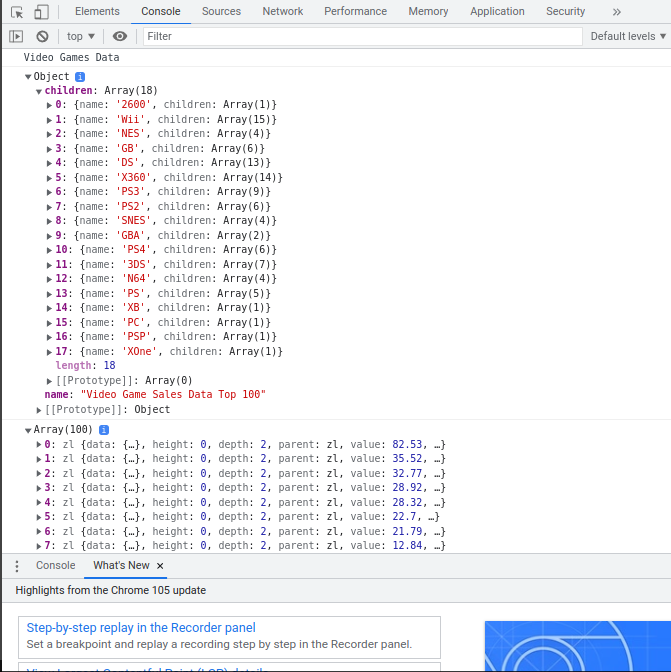671x672 pixels.
Task: Clear the console with the ban icon
Action: tap(42, 36)
